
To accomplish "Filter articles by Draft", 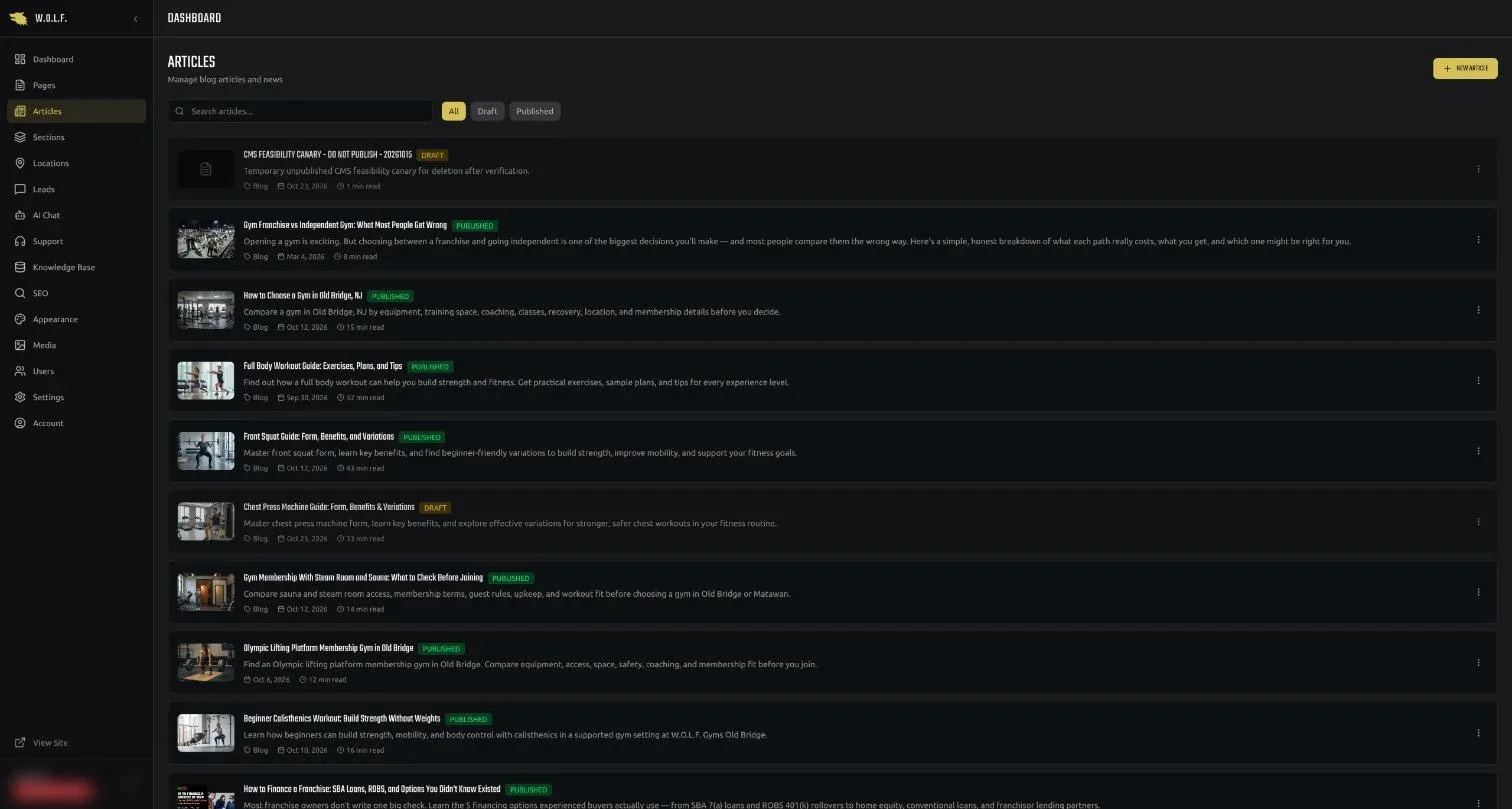I will click(487, 111).
